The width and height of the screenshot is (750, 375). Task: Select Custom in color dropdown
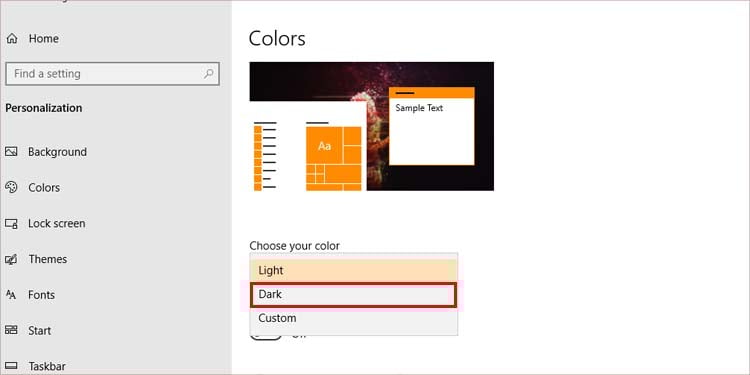(353, 318)
